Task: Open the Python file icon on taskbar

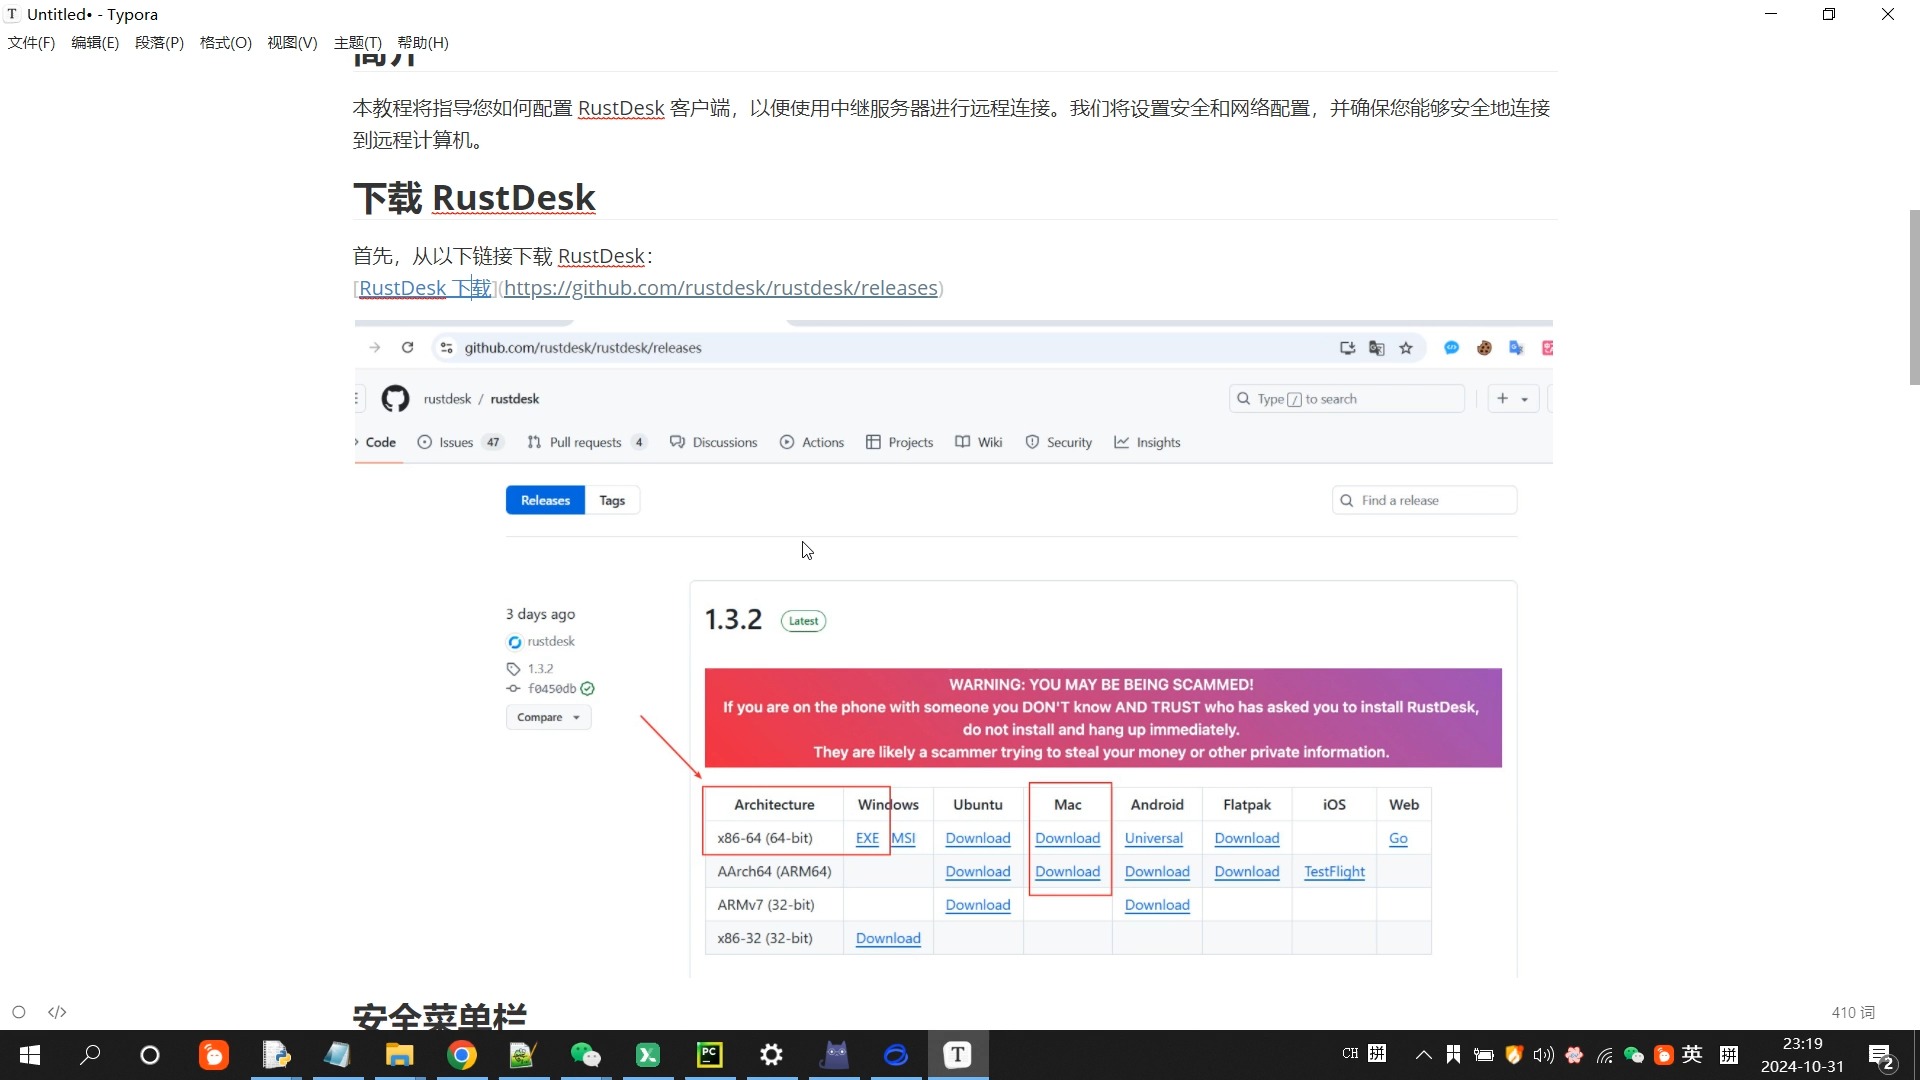Action: (x=276, y=1055)
